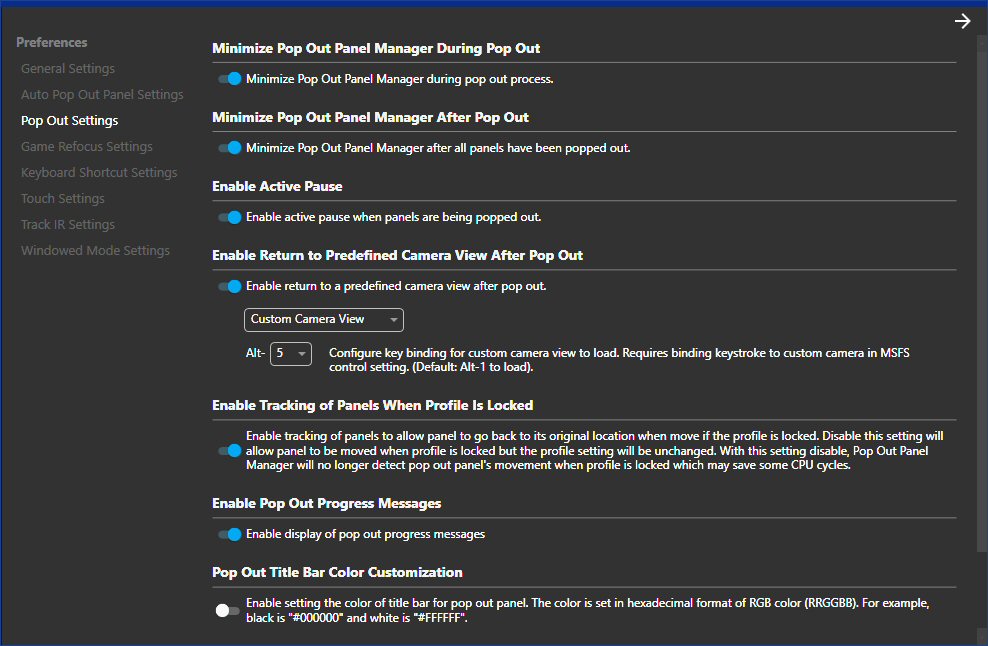Screen dimensions: 988x646
Task: Open Game Refocus Settings
Action: click(x=87, y=147)
